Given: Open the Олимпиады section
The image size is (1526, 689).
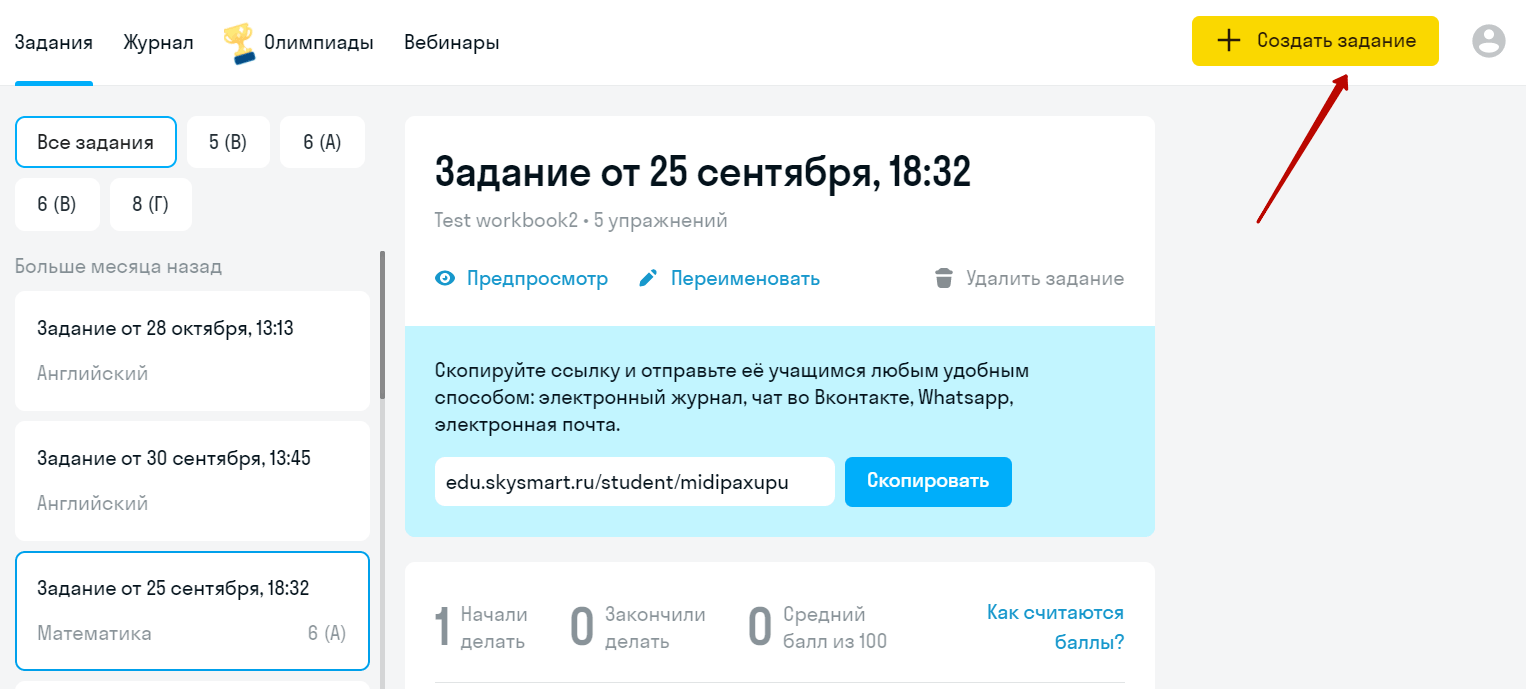Looking at the screenshot, I should click(318, 42).
